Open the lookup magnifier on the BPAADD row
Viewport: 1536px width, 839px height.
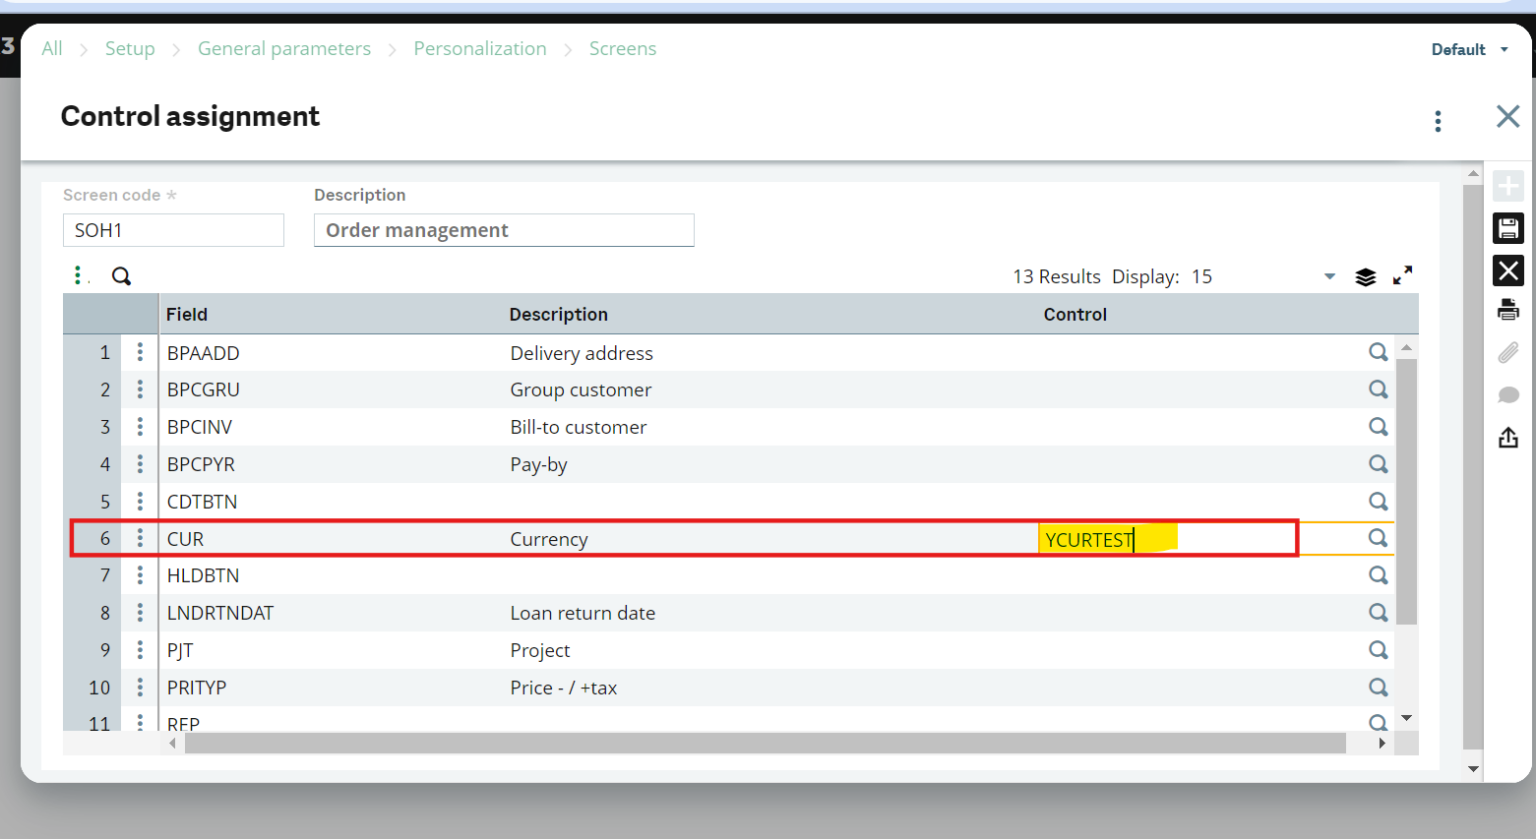coord(1379,352)
